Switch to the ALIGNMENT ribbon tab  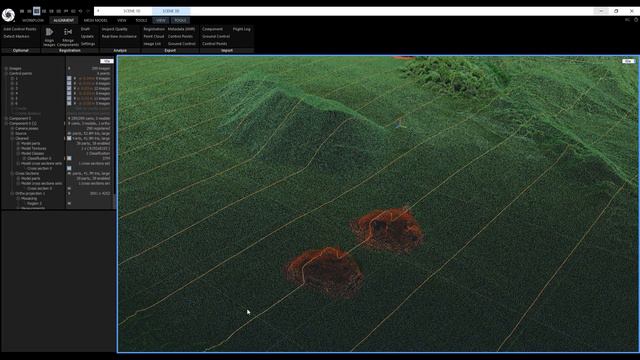(64, 20)
